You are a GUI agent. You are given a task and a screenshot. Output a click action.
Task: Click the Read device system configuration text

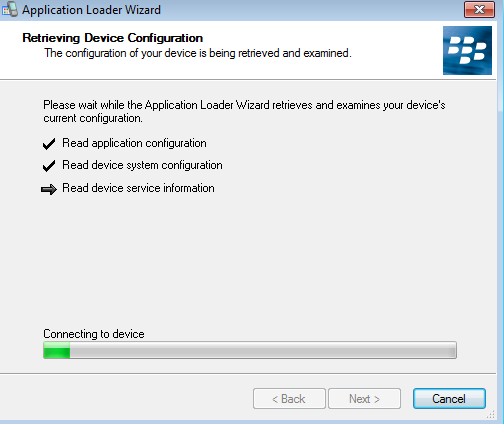(142, 165)
